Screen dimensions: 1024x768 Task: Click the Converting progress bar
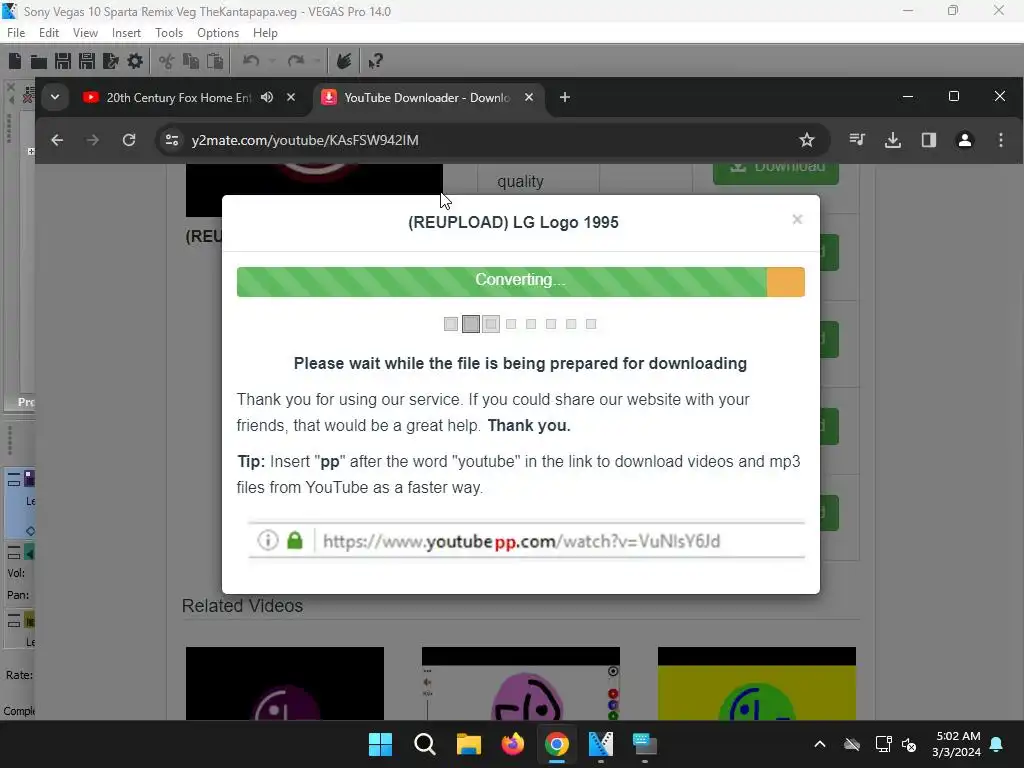pyautogui.click(x=520, y=281)
